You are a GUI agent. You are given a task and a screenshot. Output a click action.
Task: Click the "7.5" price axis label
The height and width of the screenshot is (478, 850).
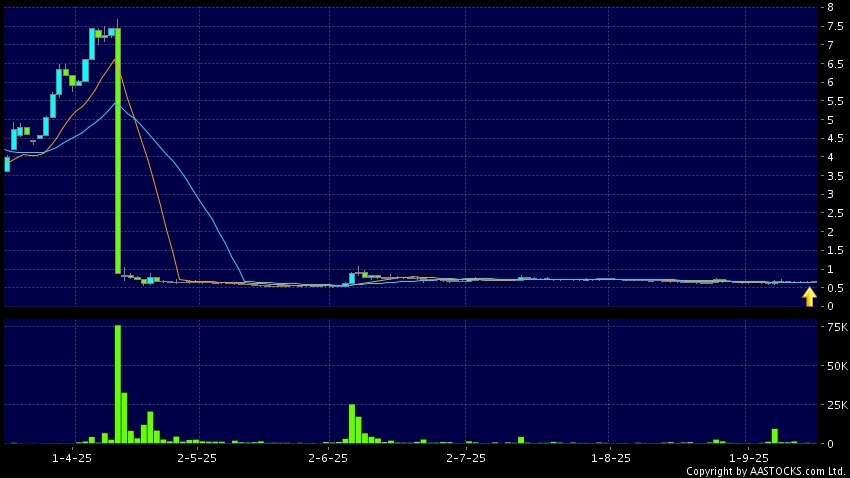click(835, 26)
